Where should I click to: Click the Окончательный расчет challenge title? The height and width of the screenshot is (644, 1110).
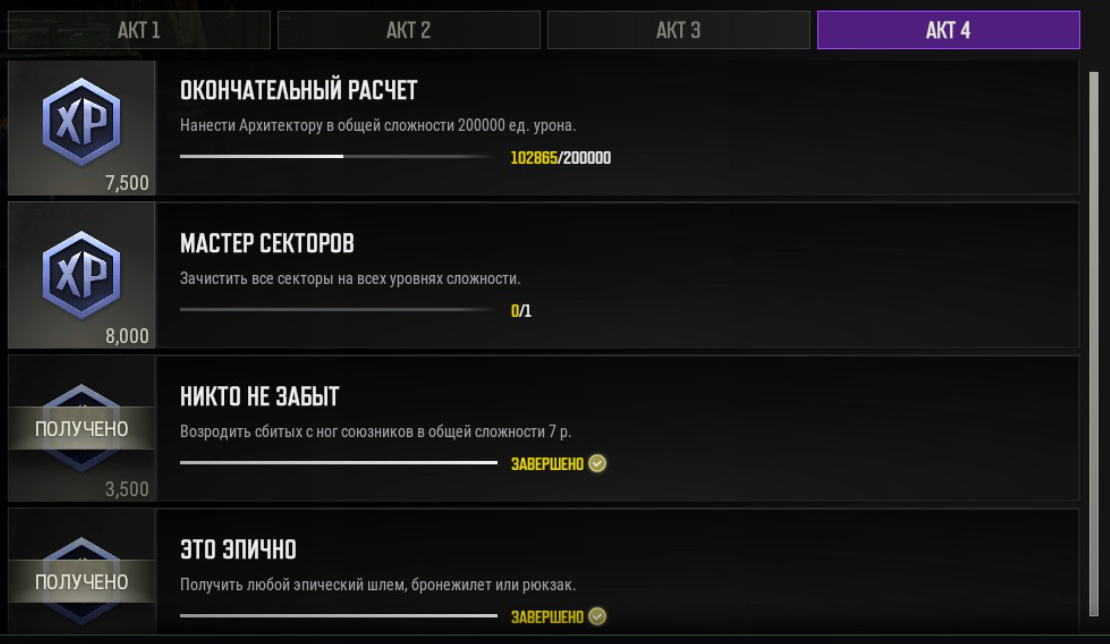[x=298, y=91]
